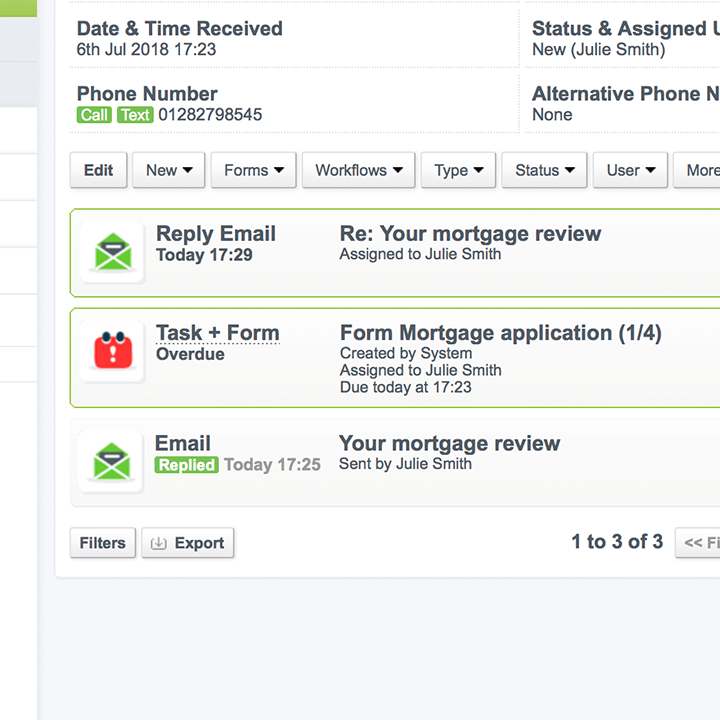Click the Reply Email envelope icon
The height and width of the screenshot is (720, 720).
(x=112, y=252)
